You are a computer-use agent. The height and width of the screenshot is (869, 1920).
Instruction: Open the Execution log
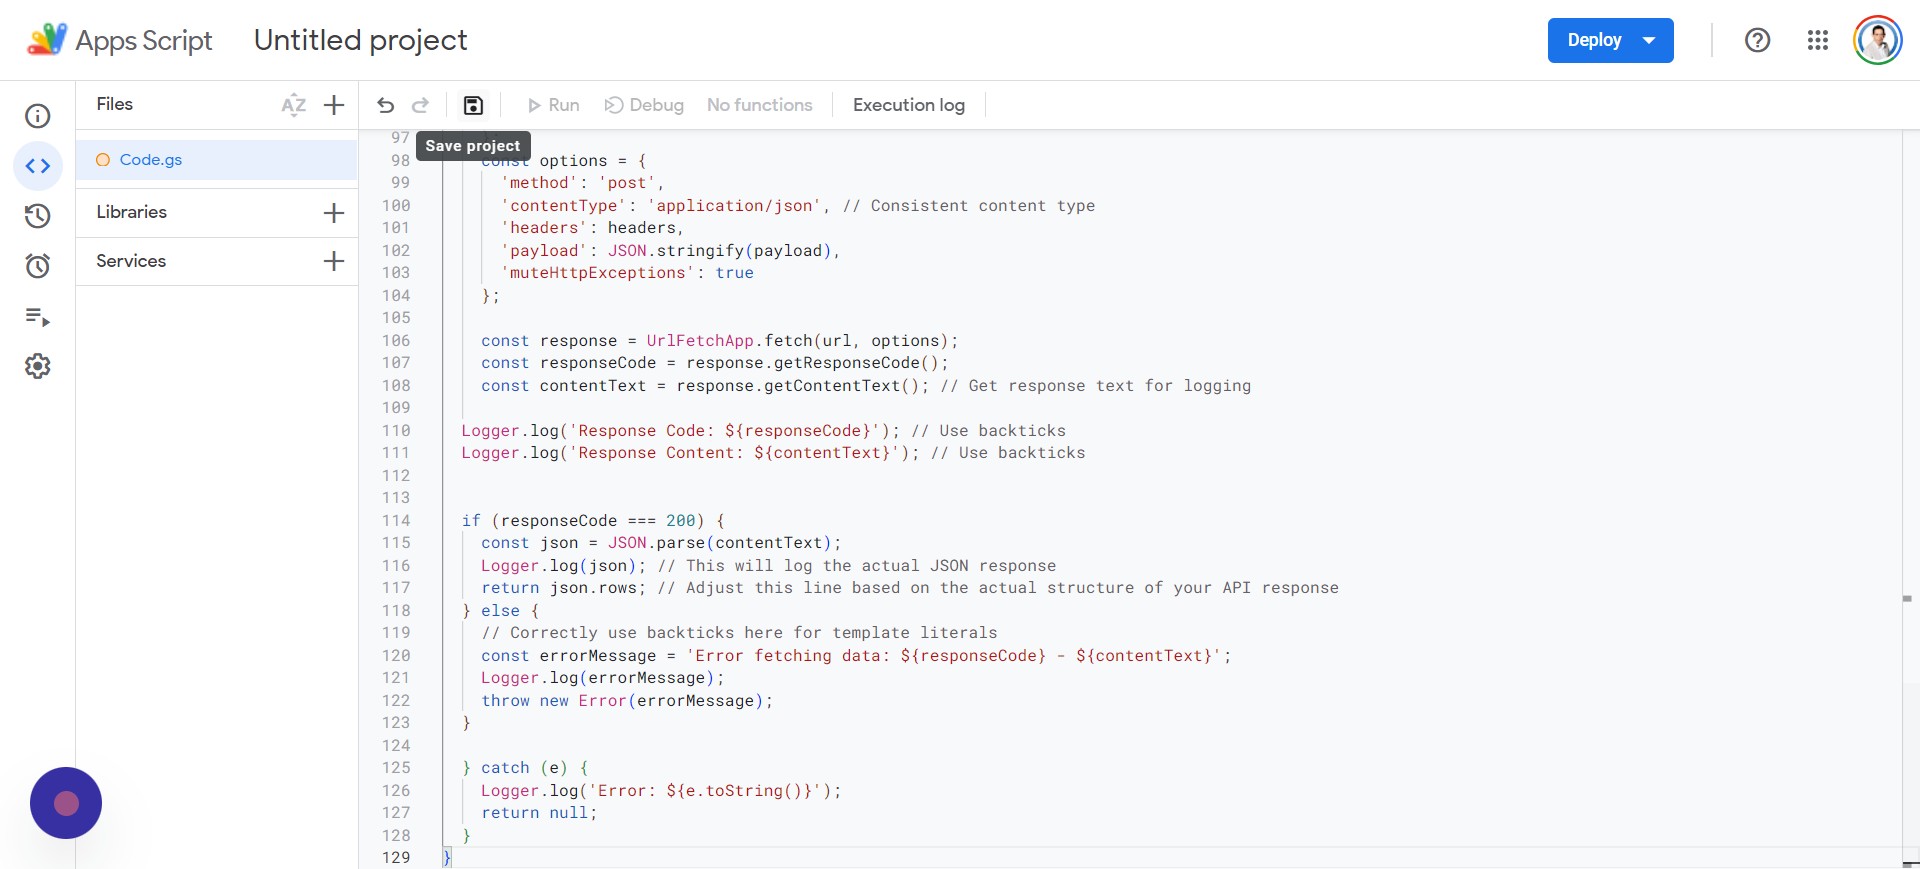(909, 105)
